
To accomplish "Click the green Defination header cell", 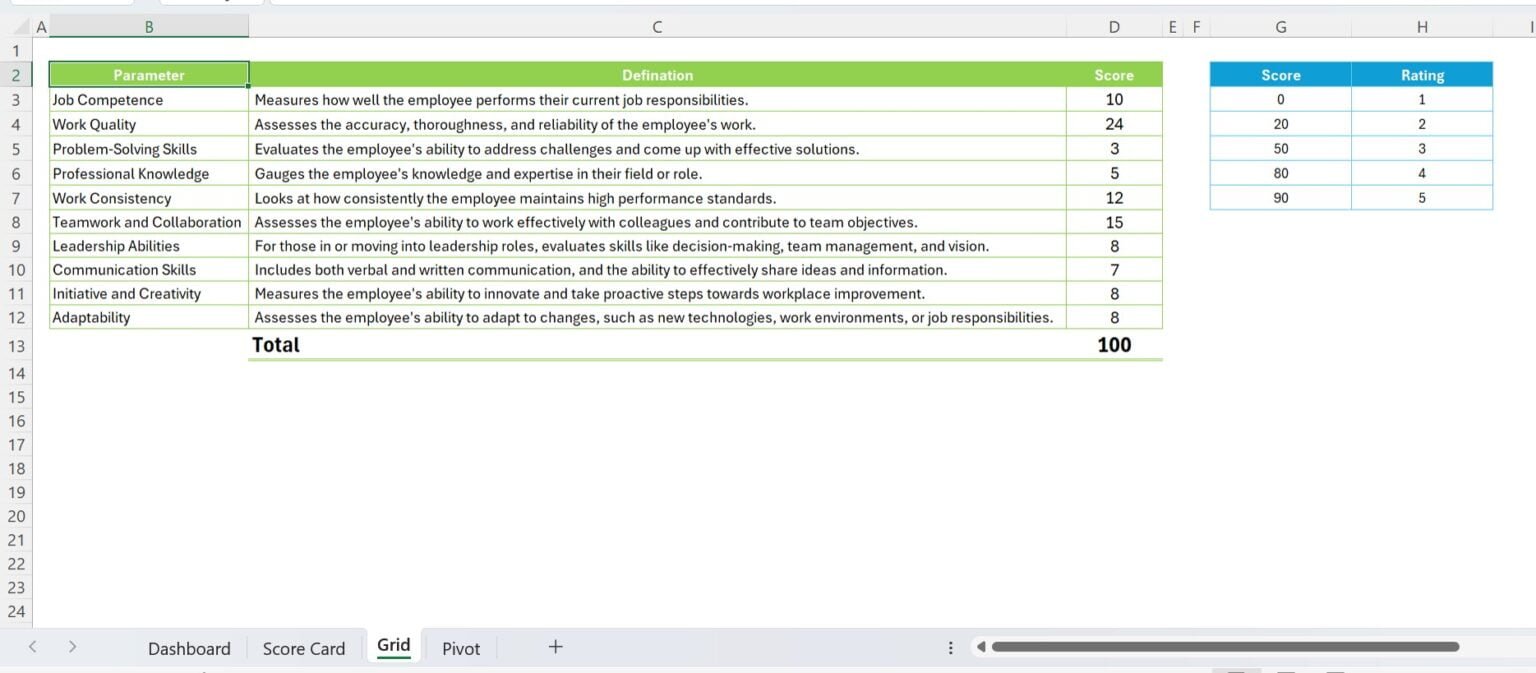I will pyautogui.click(x=657, y=75).
